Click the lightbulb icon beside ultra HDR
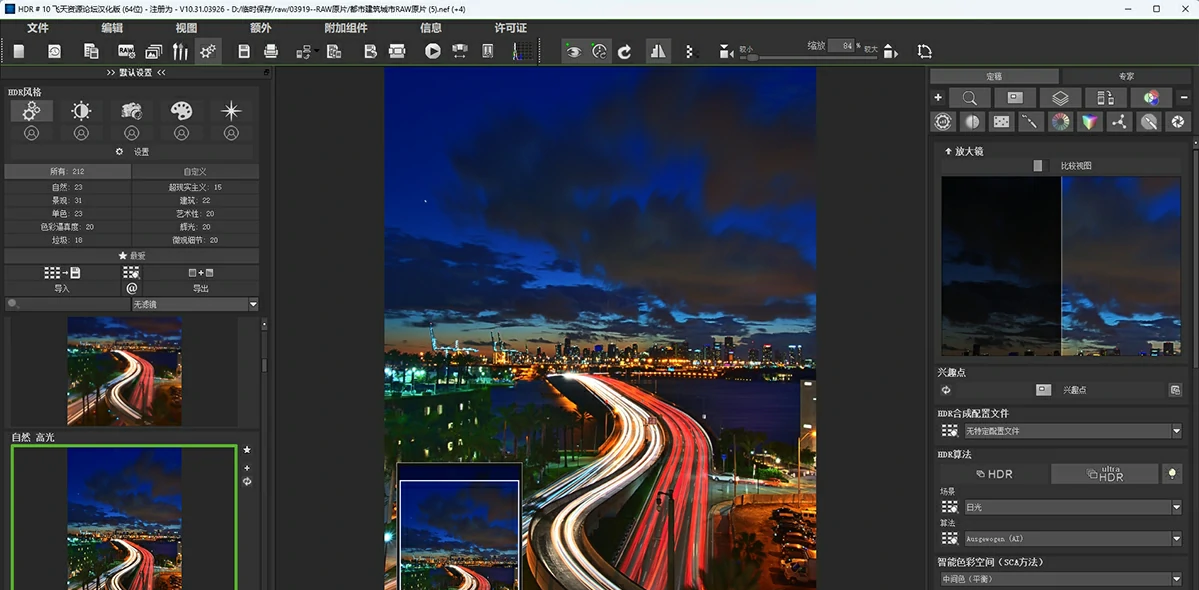The height and width of the screenshot is (590, 1199). coord(1171,474)
